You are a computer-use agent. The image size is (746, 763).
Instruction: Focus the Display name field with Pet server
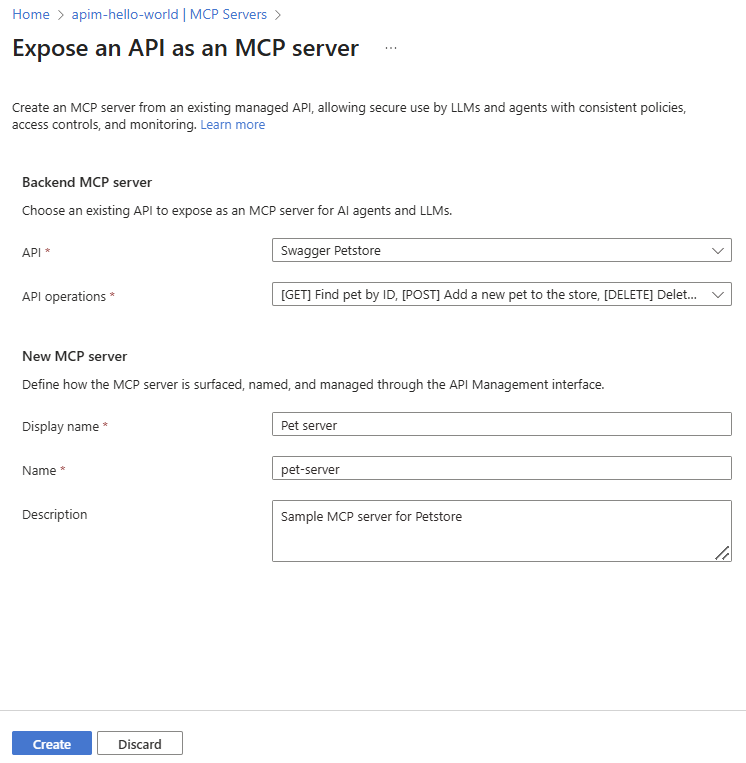(501, 425)
